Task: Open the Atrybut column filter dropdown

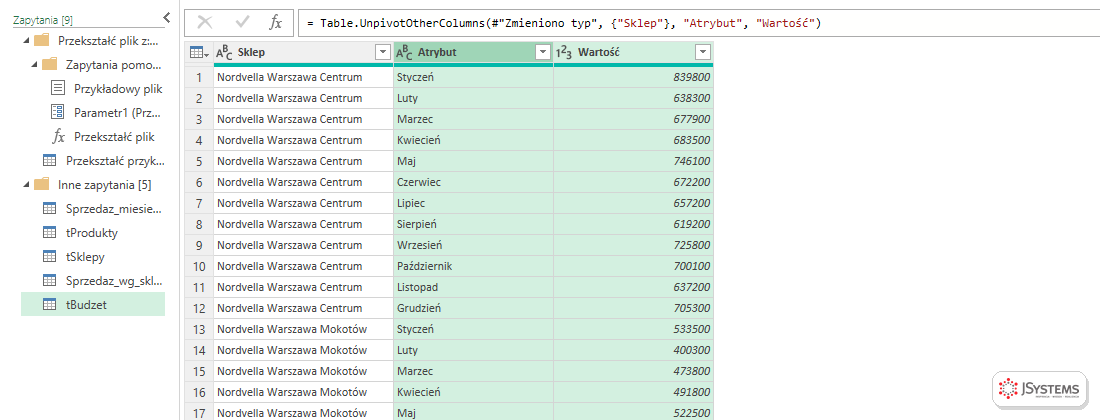Action: pos(543,52)
